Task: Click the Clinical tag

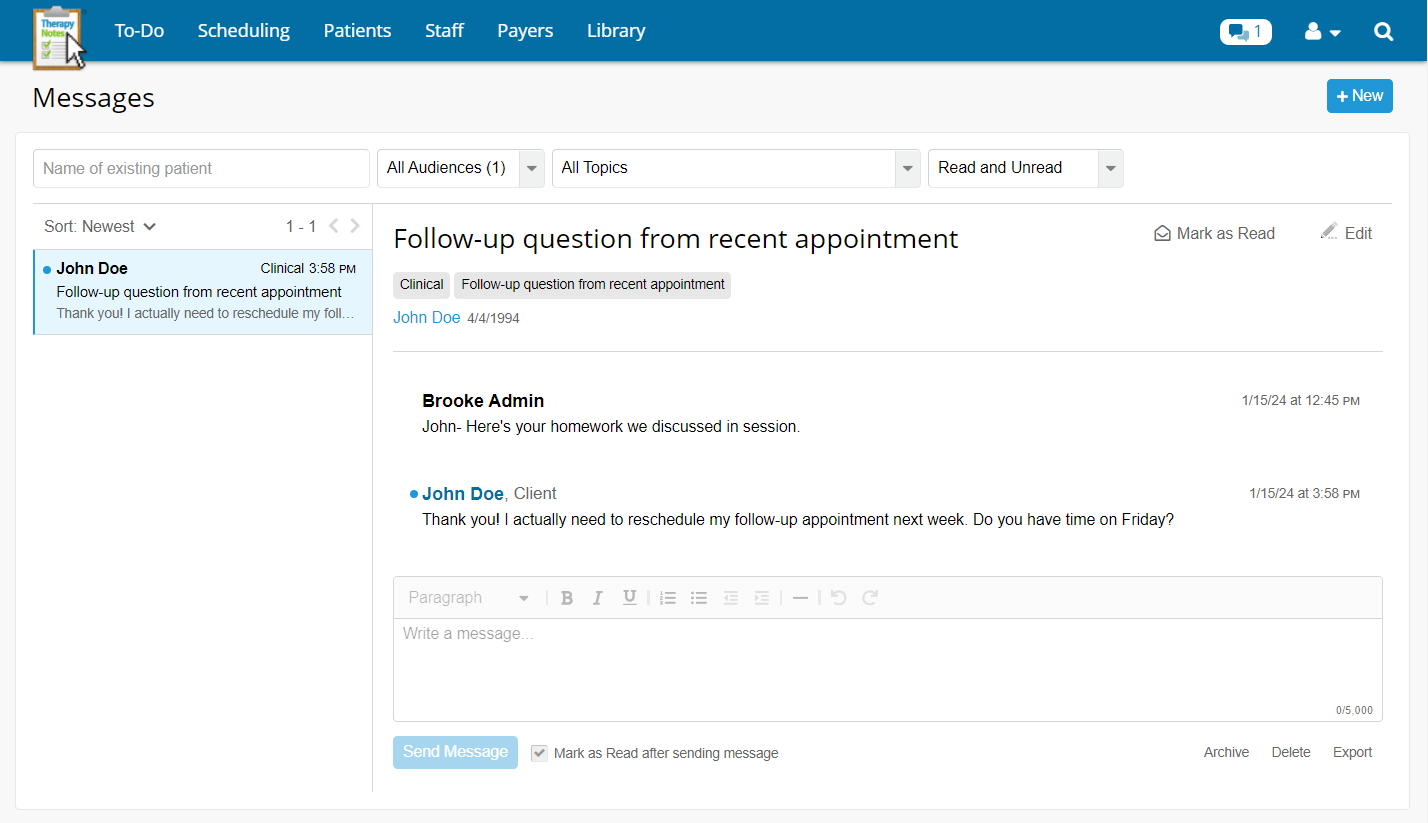Action: coord(421,285)
